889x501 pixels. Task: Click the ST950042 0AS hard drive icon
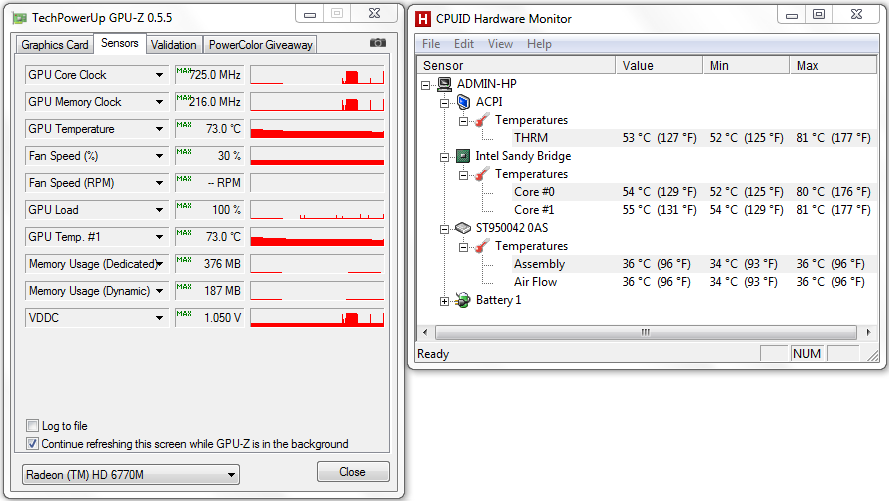[463, 228]
